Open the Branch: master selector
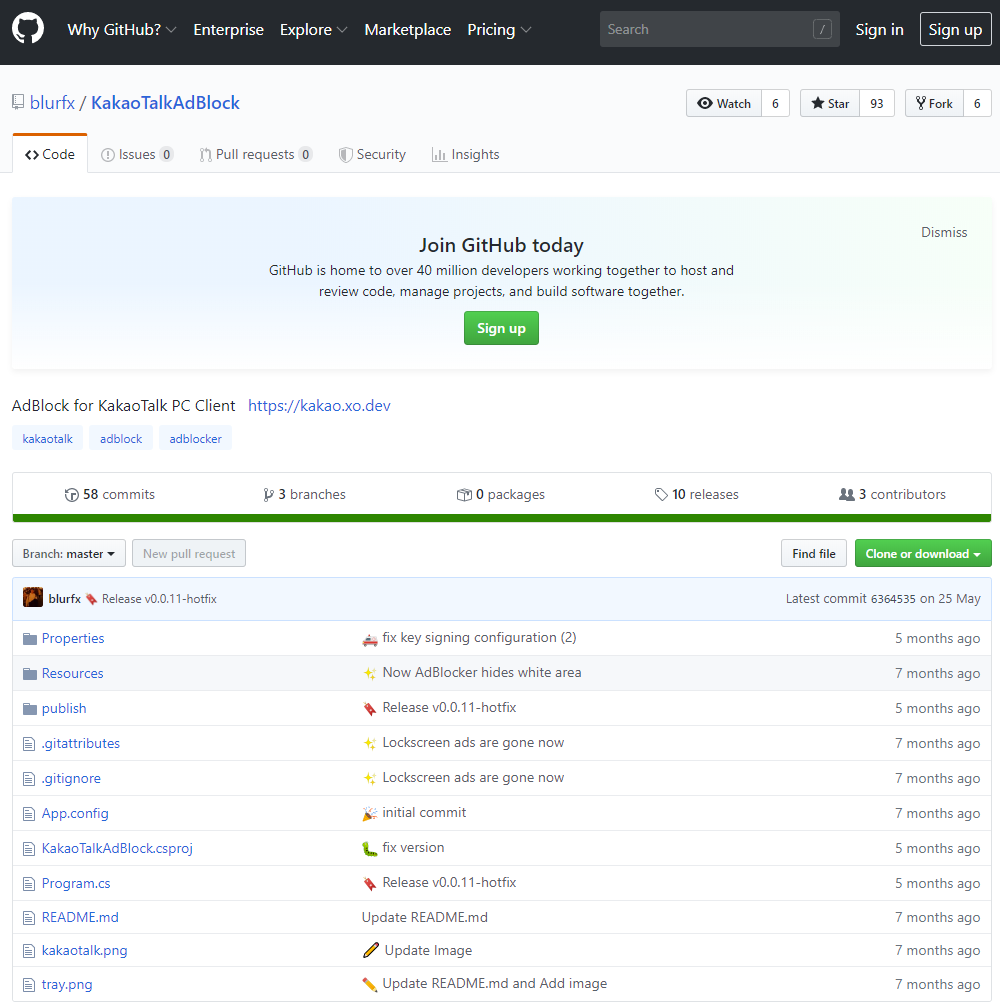The image size is (1000, 1005). [69, 553]
